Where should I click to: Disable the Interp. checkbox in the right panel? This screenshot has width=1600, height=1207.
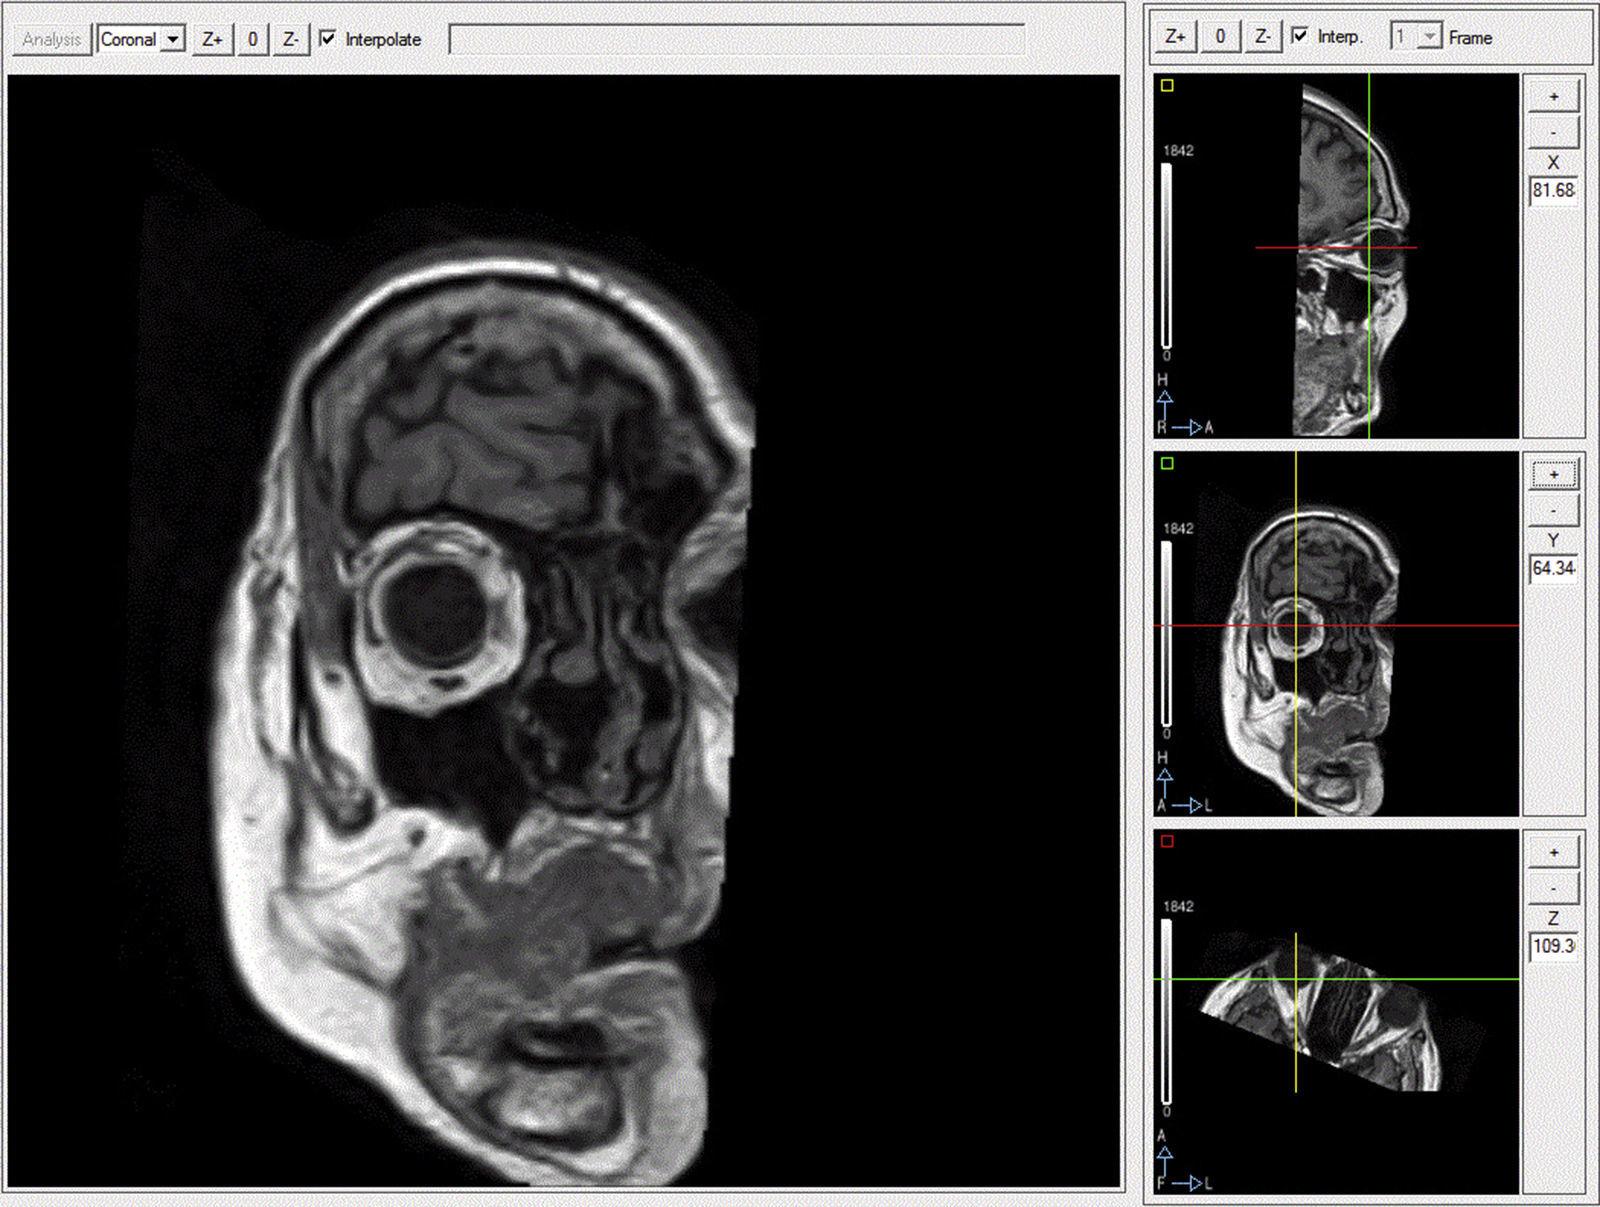pyautogui.click(x=1298, y=33)
